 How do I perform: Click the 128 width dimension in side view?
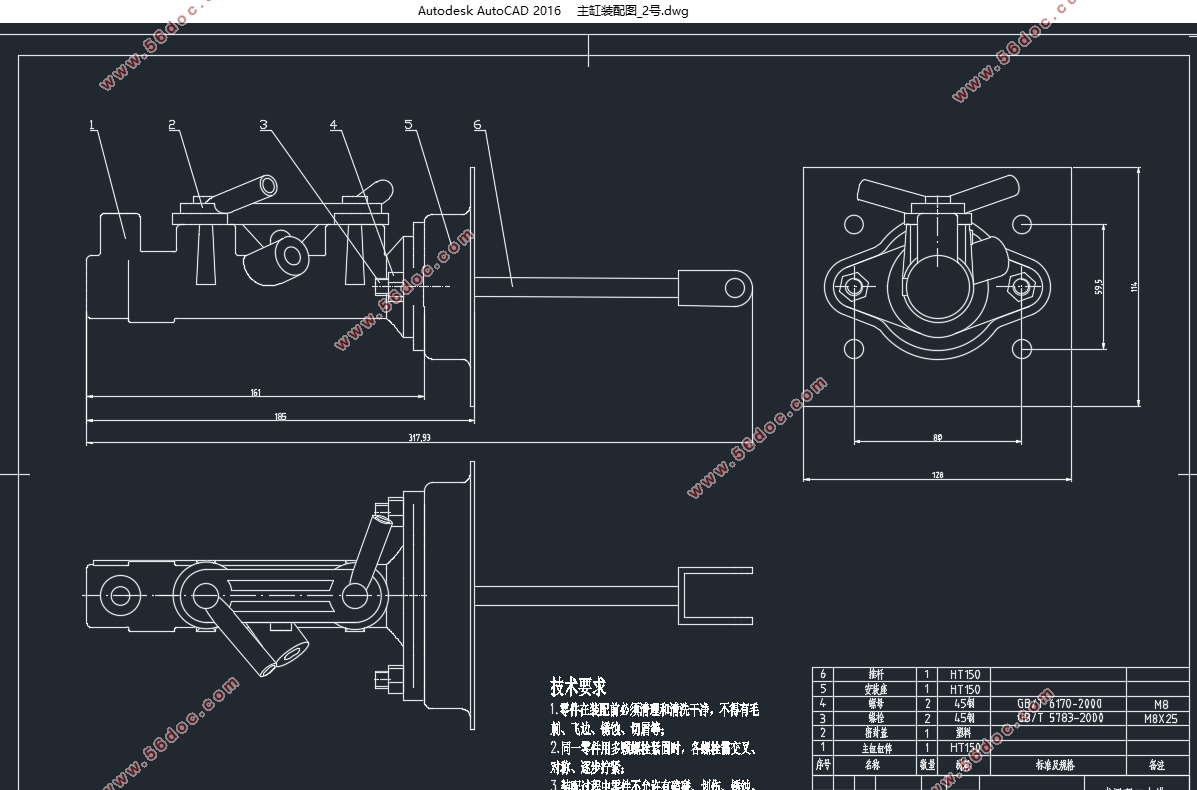[937, 475]
